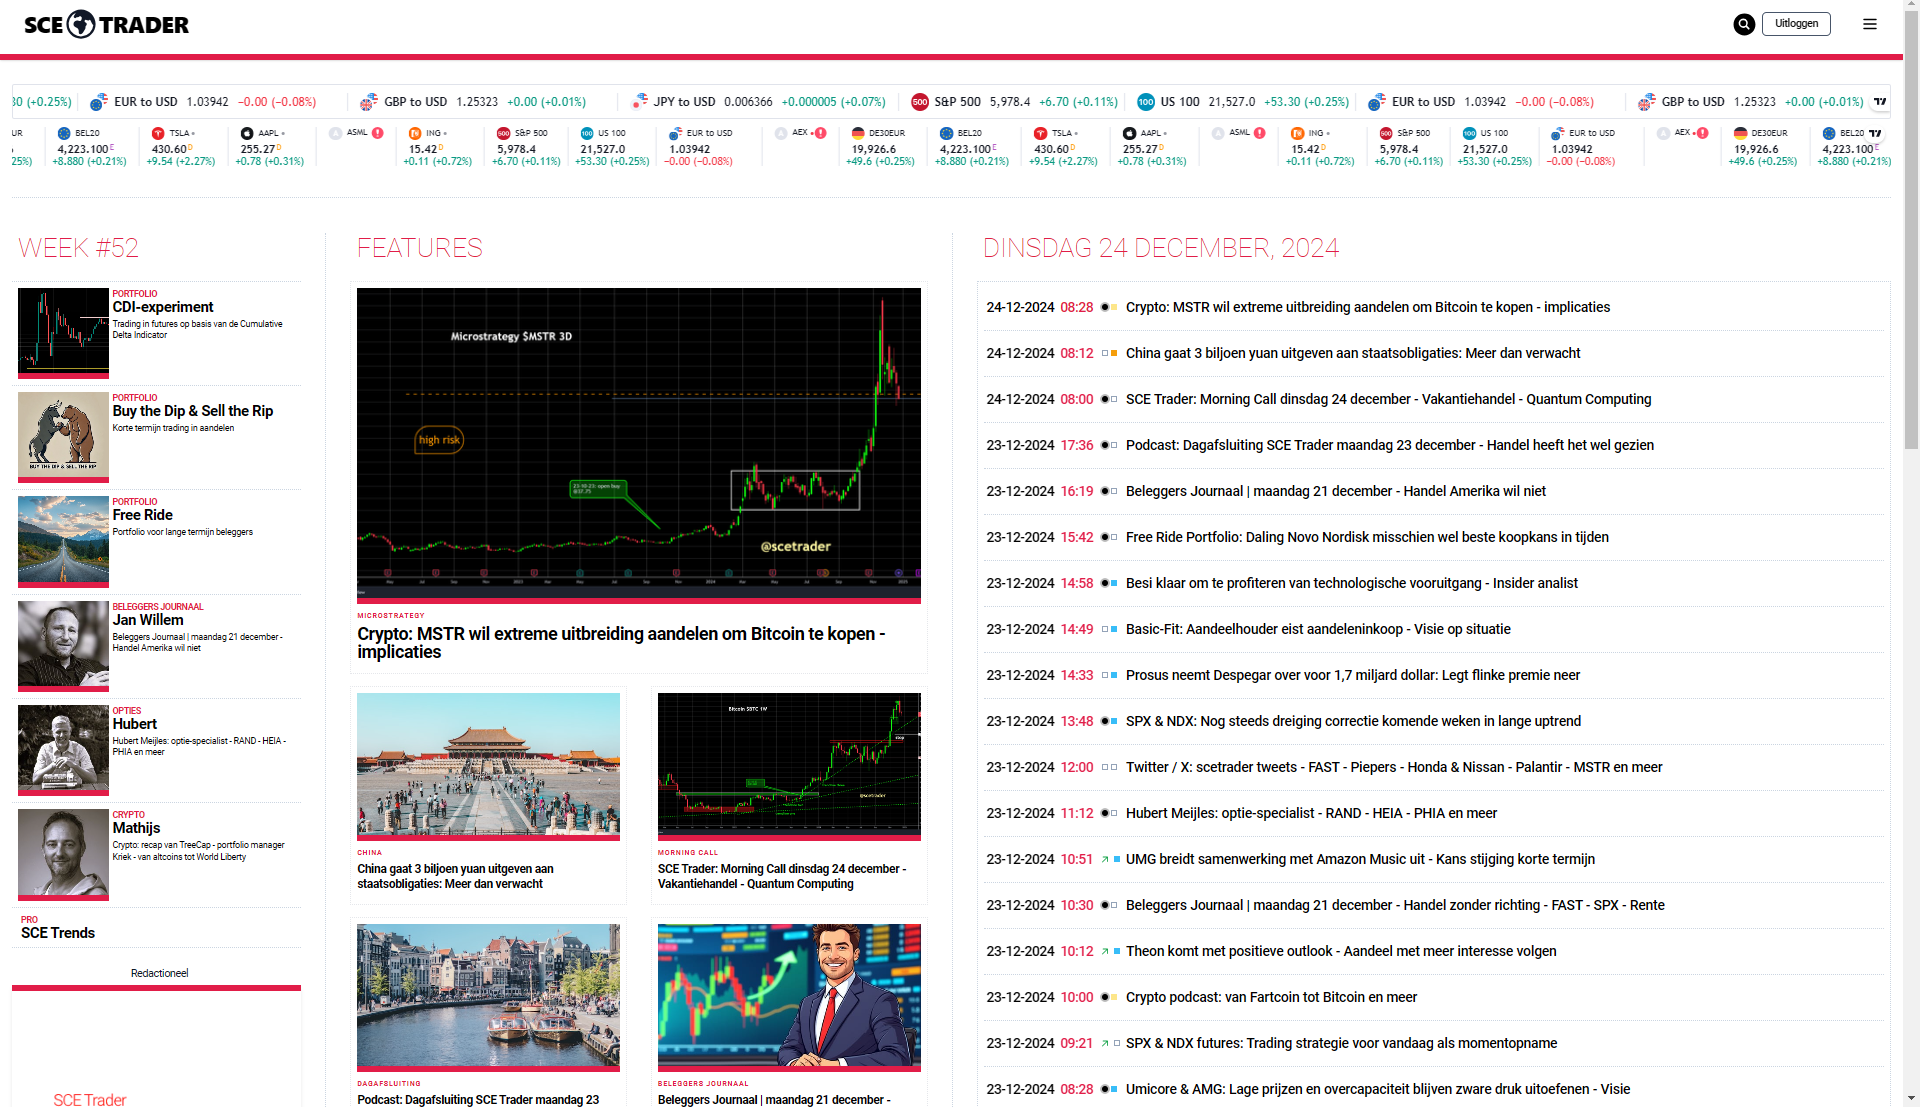Click the JPY to USD flag icon
This screenshot has height=1107, width=1920.
tap(640, 101)
